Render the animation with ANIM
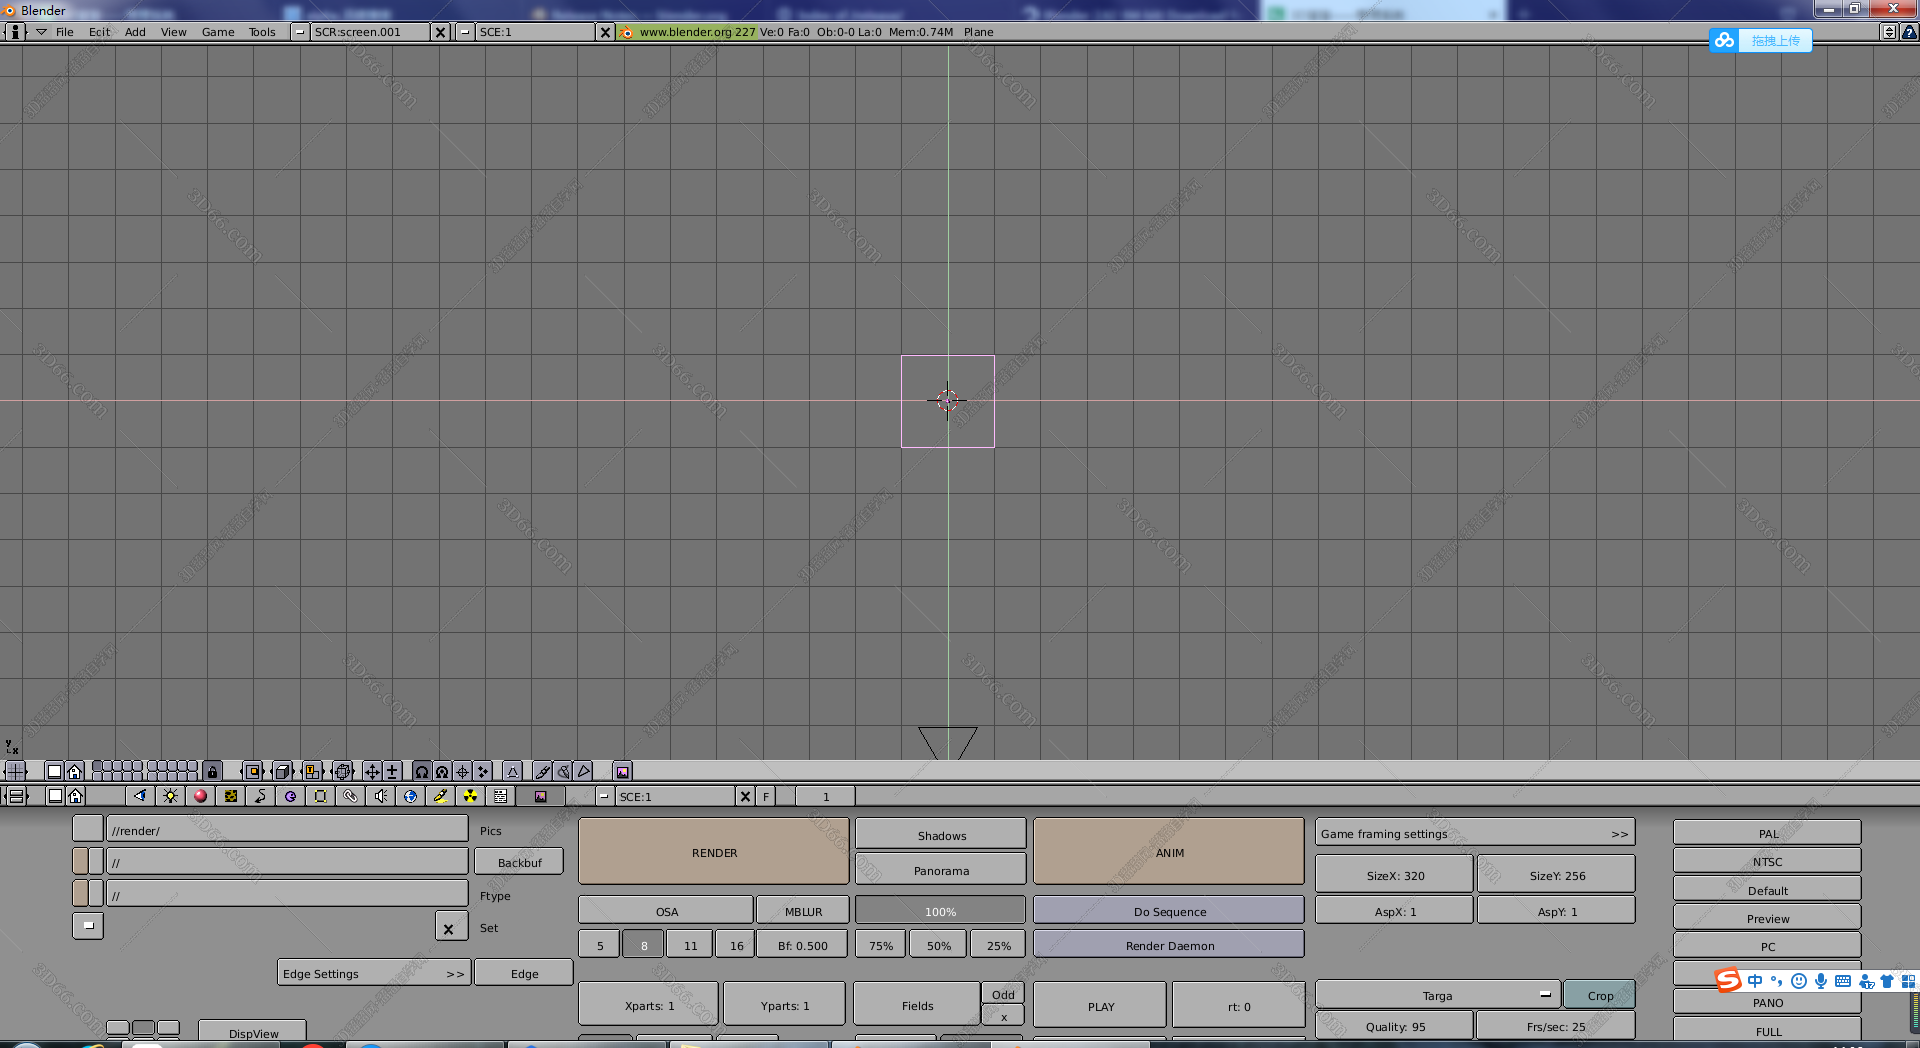The image size is (1920, 1048). coord(1167,852)
